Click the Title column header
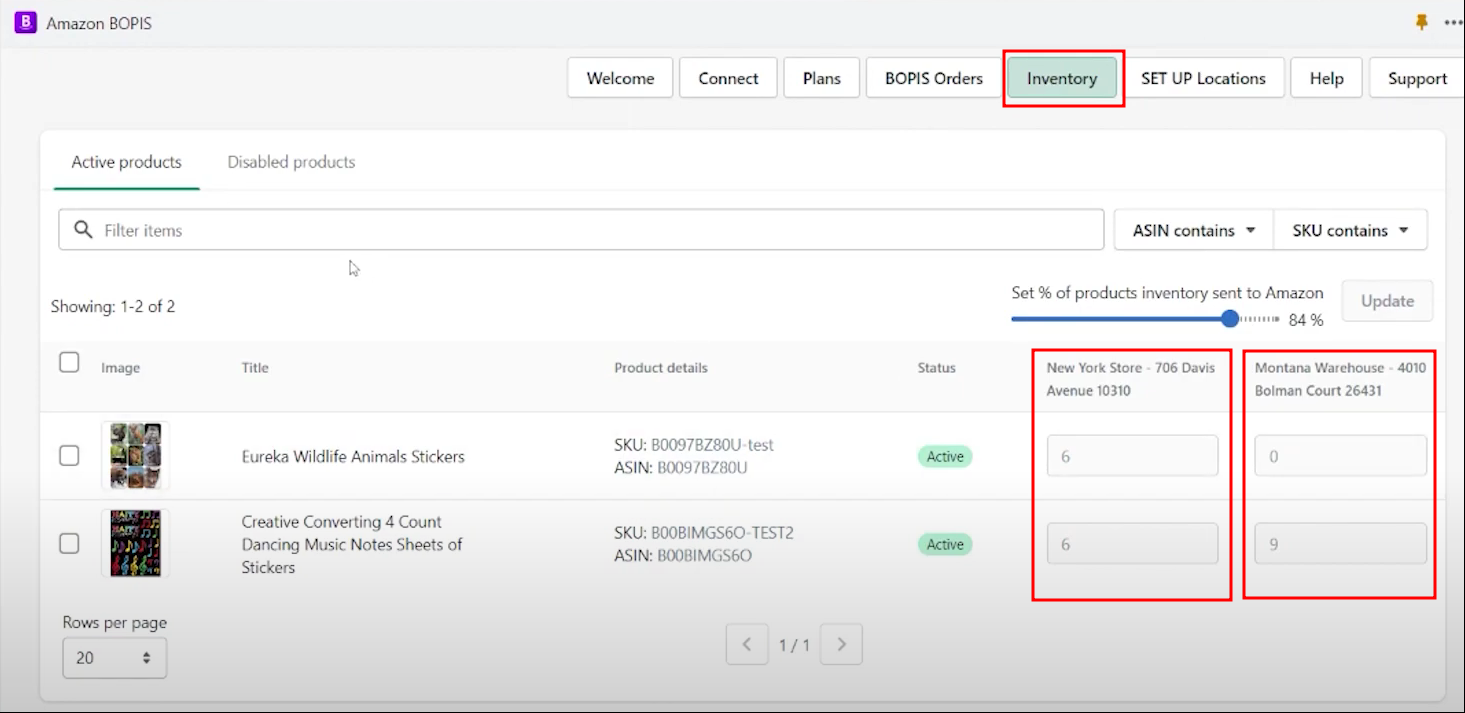 (255, 368)
